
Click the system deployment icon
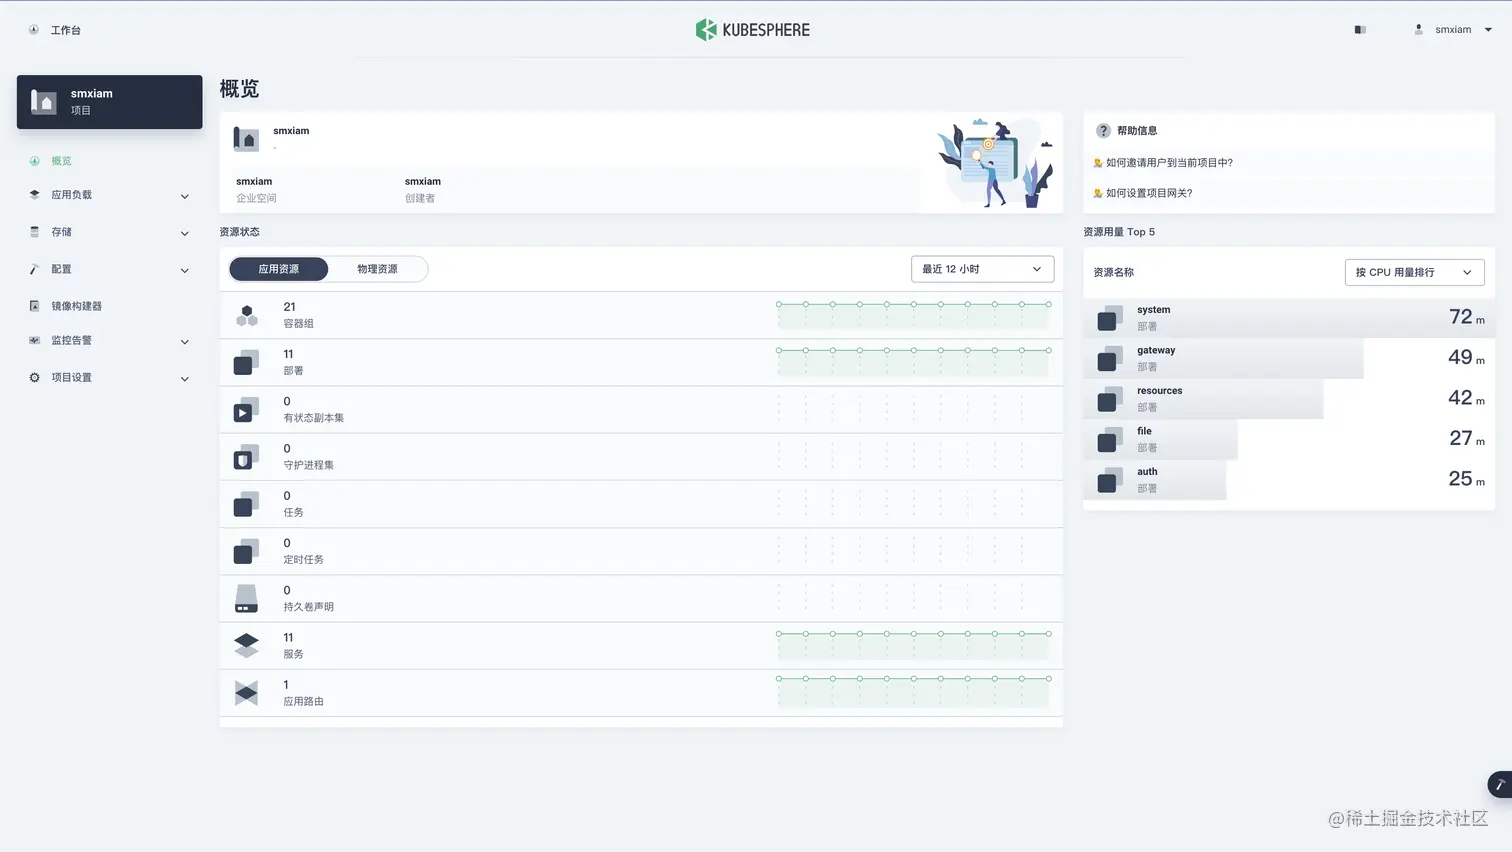[x=1110, y=318]
